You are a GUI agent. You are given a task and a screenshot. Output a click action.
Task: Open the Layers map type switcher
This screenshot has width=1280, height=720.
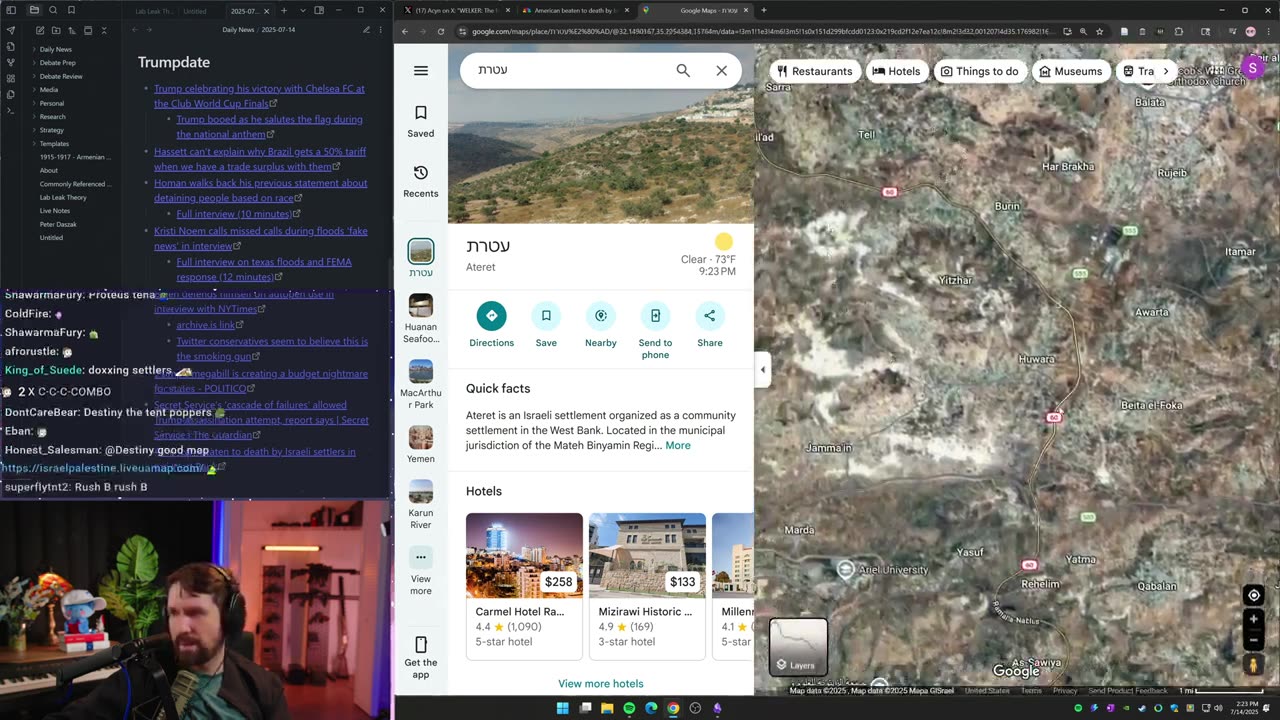pyautogui.click(x=798, y=646)
